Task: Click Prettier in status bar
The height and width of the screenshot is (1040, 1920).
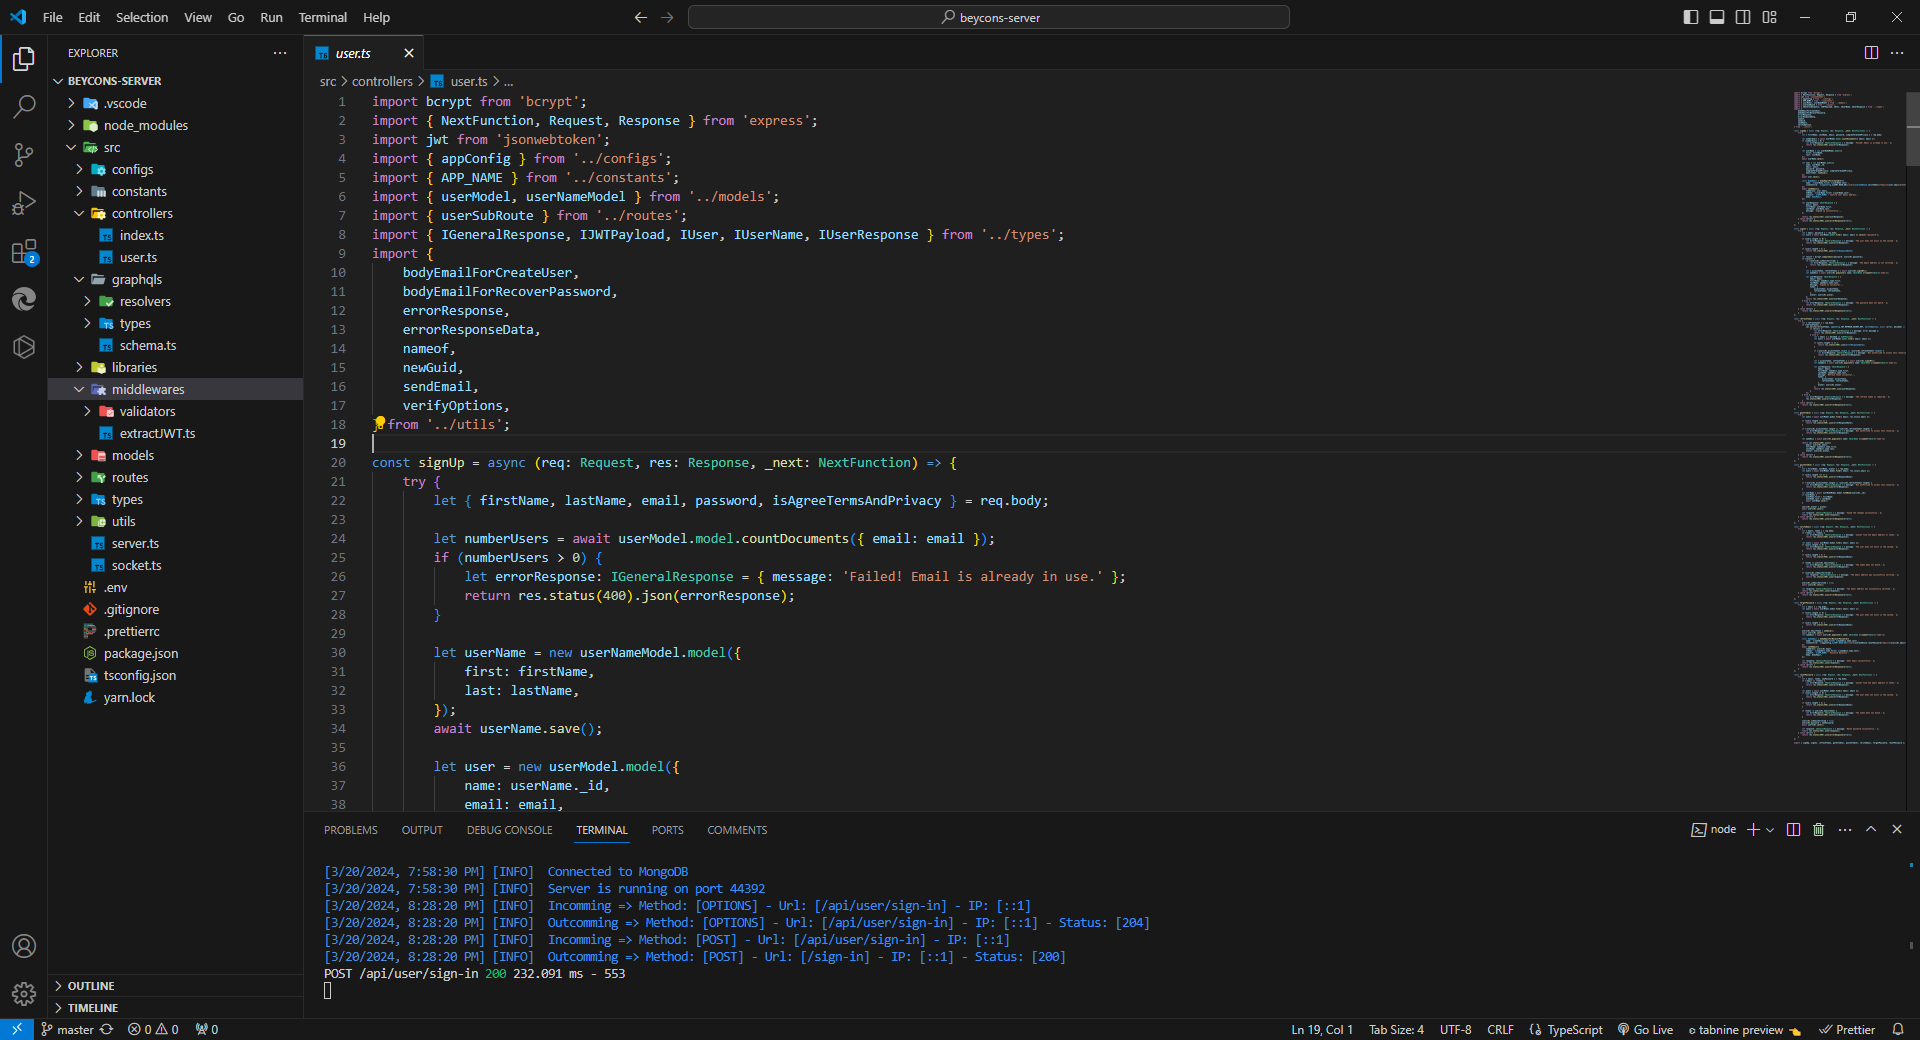Action: tap(1847, 1029)
